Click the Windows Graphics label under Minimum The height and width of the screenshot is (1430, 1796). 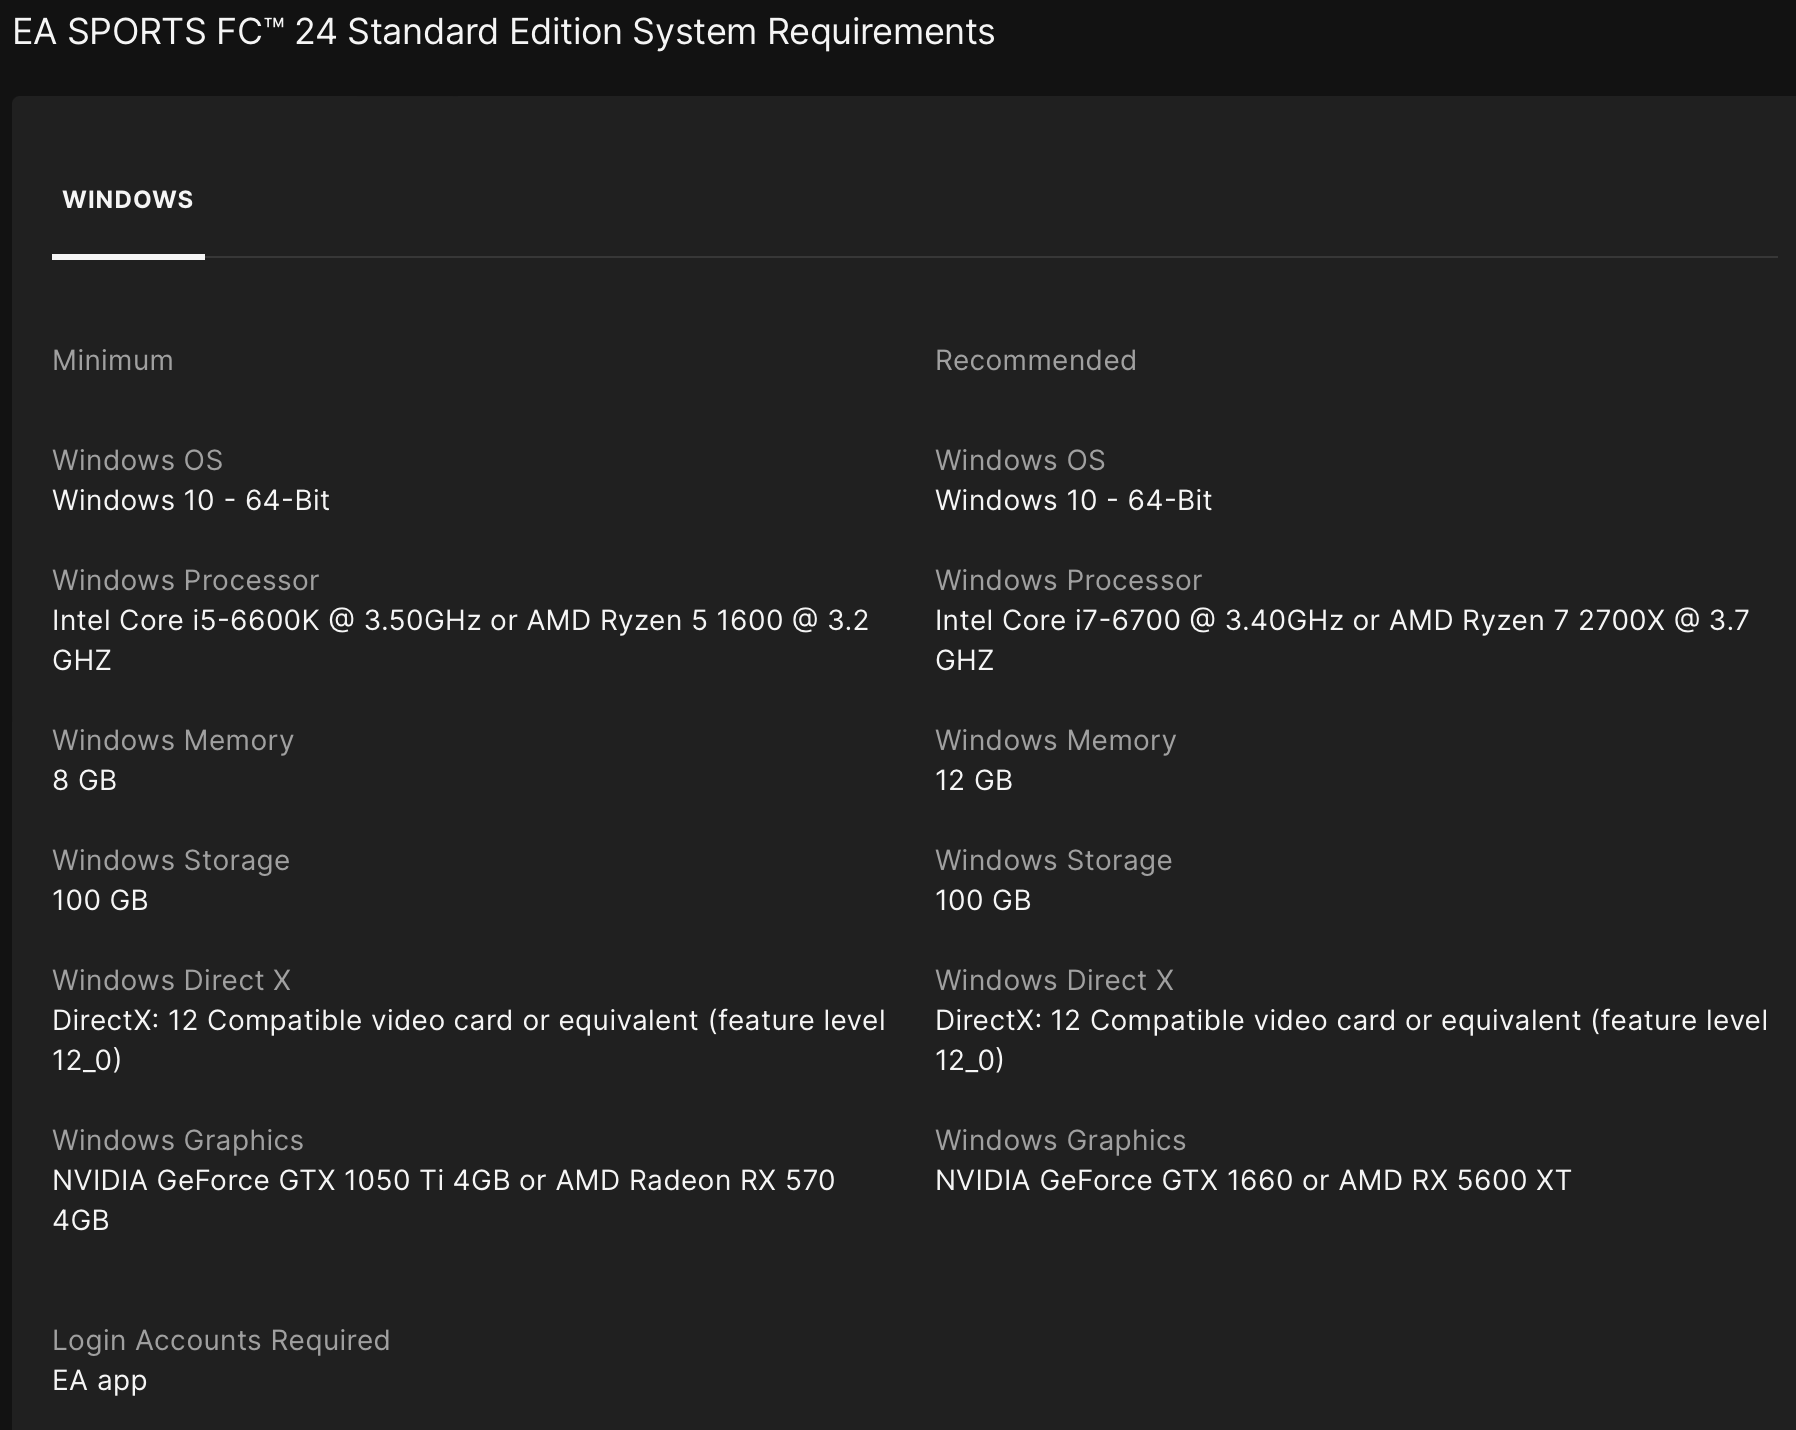178,1140
